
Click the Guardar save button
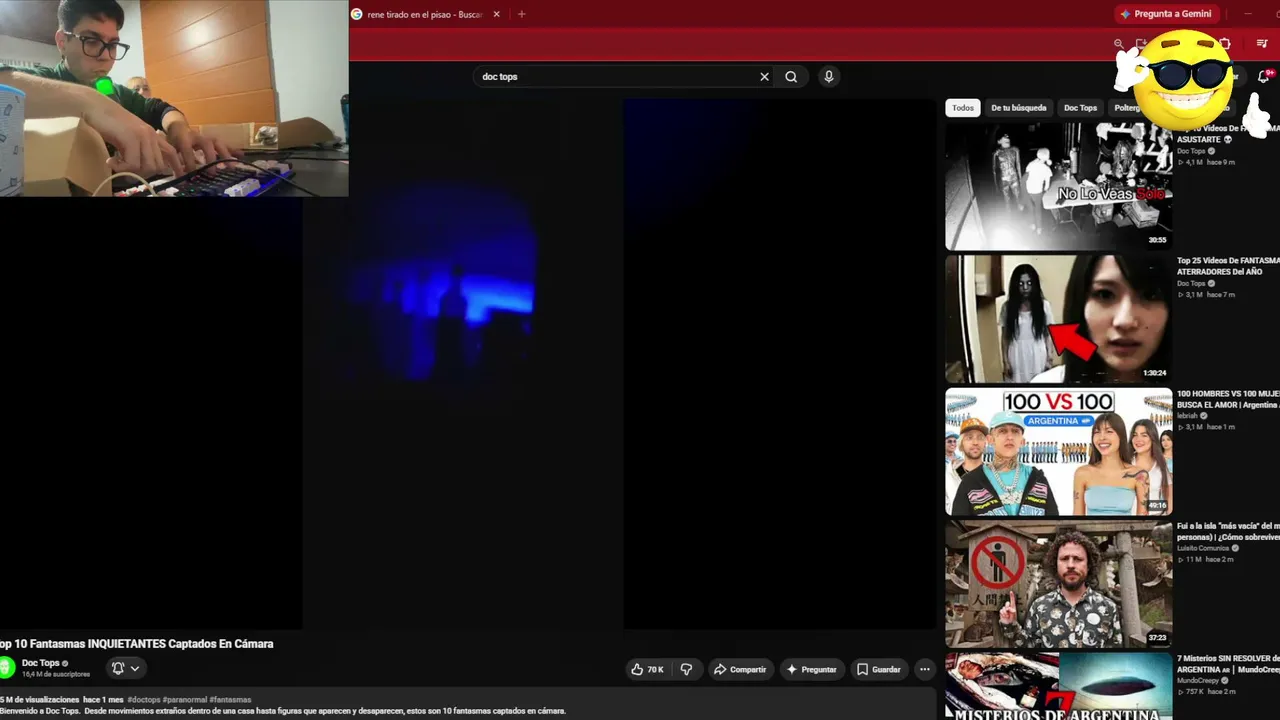tap(879, 669)
